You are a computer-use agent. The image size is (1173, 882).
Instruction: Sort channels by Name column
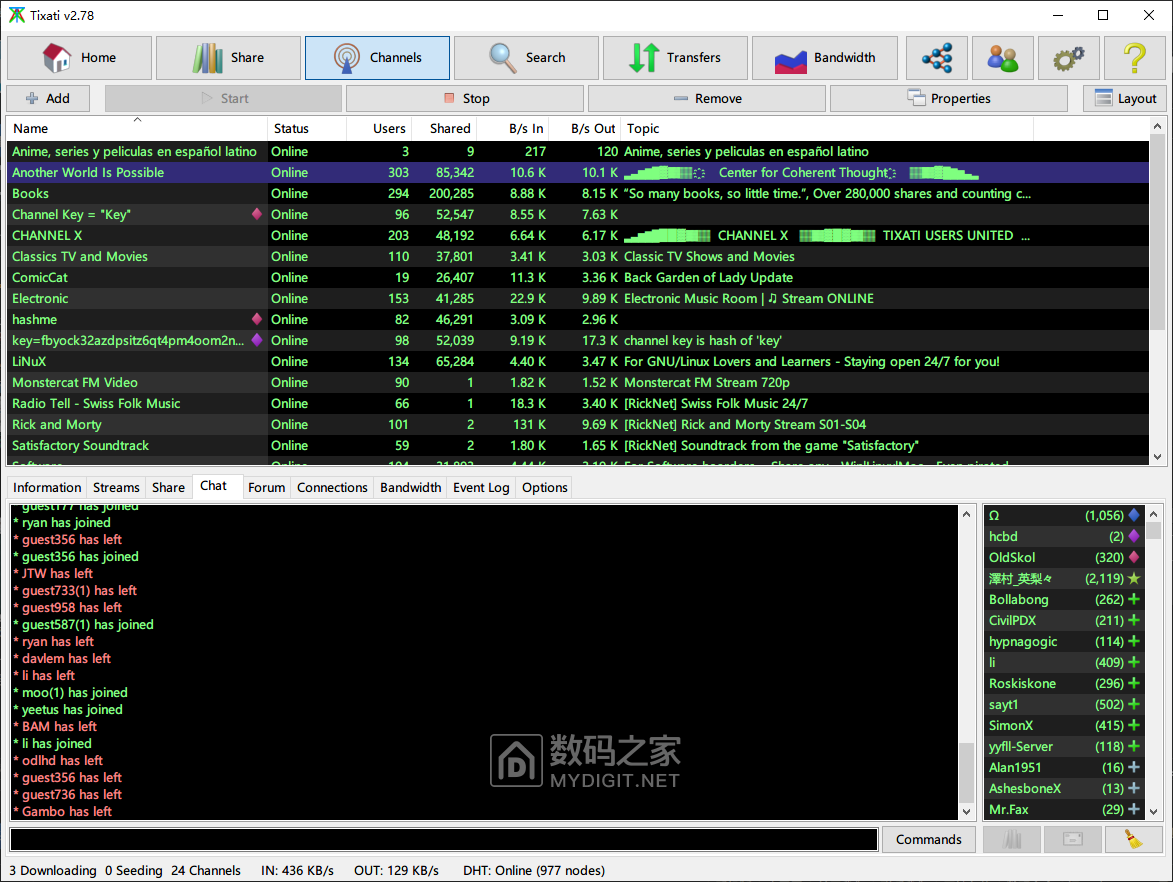point(137,128)
